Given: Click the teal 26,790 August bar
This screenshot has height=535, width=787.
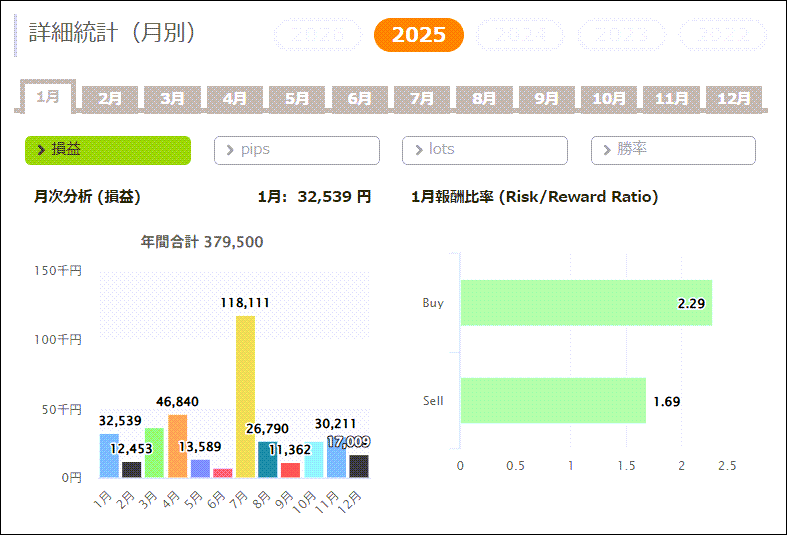Looking at the screenshot, I should coord(267,459).
